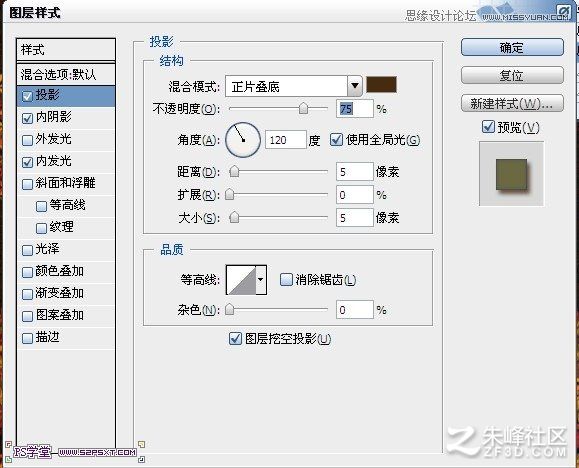Click 新建样式 new style button
The image size is (579, 468).
point(512,103)
